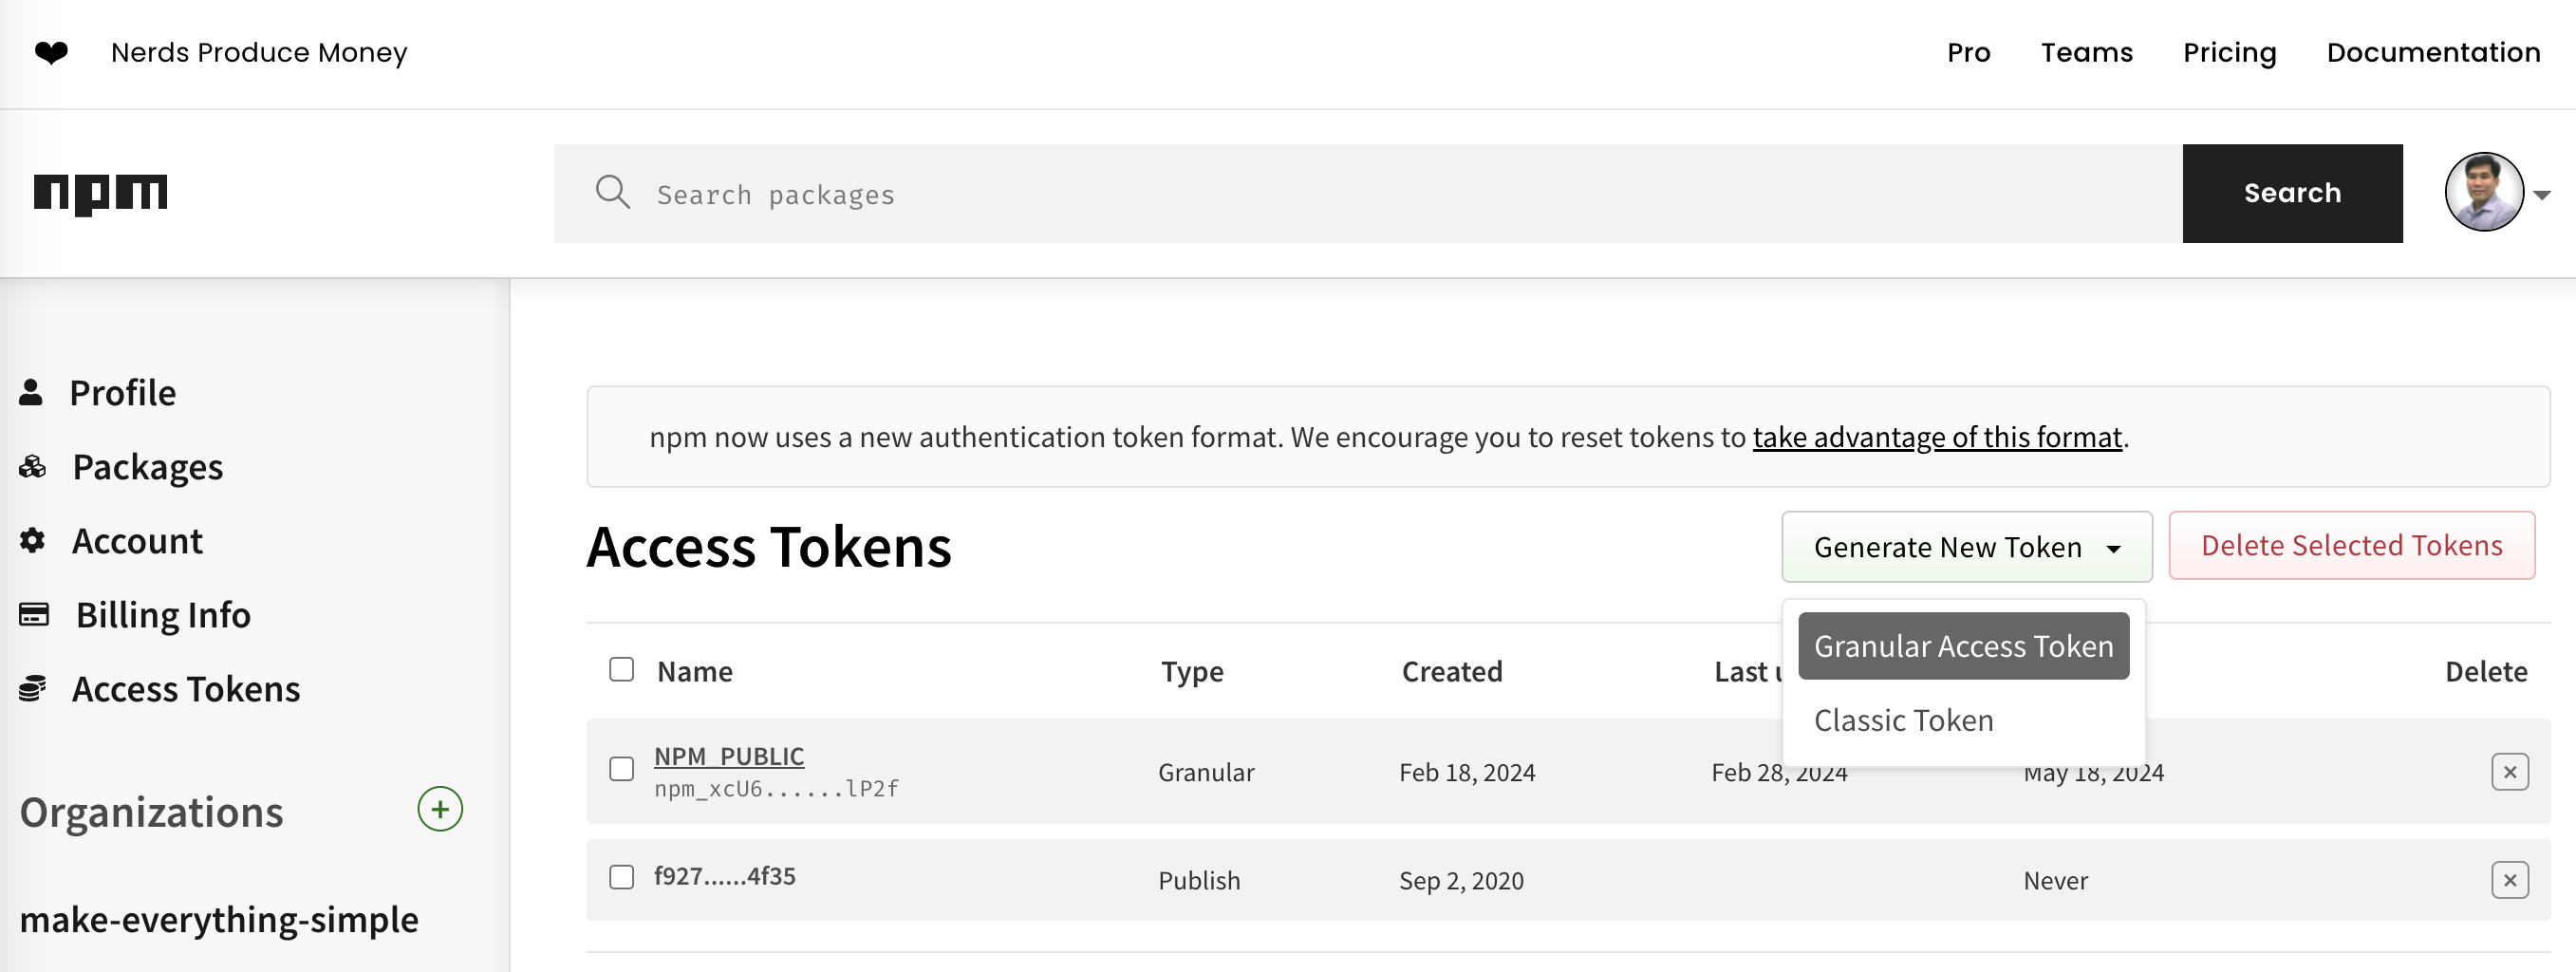
Task: Open the Documentation page
Action: coord(2433,52)
